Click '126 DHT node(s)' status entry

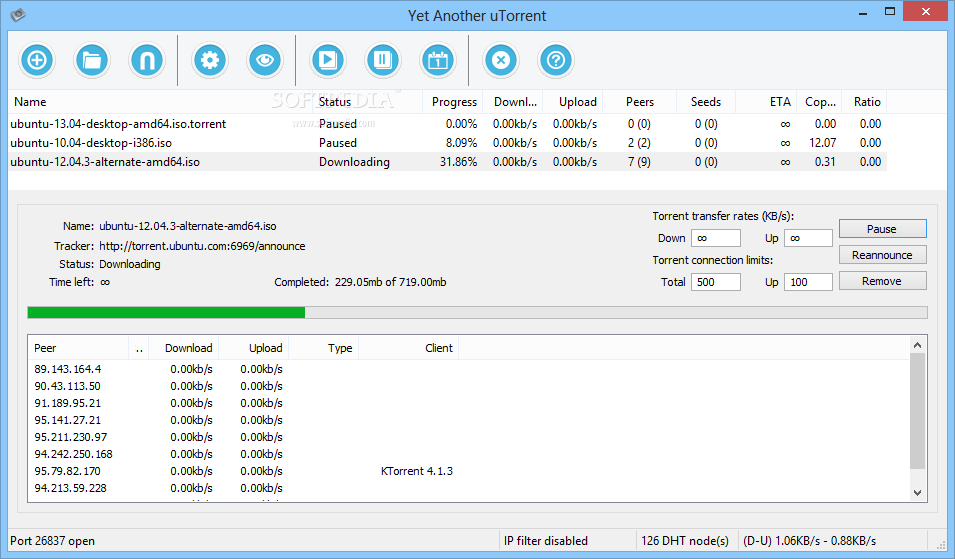(685, 541)
